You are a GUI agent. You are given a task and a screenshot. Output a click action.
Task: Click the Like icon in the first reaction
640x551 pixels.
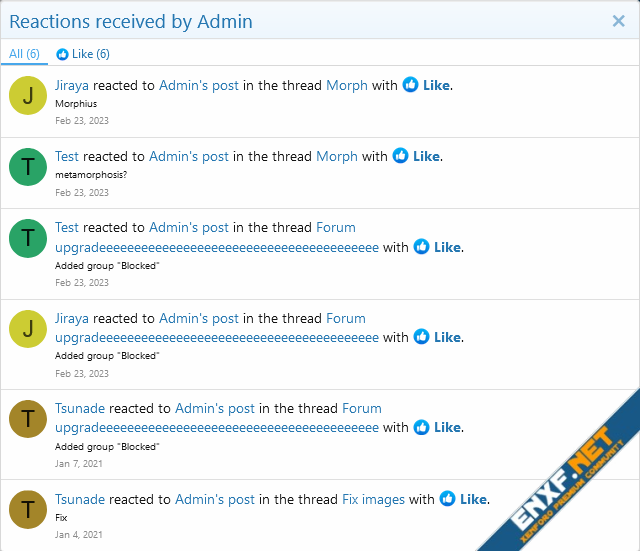point(410,85)
